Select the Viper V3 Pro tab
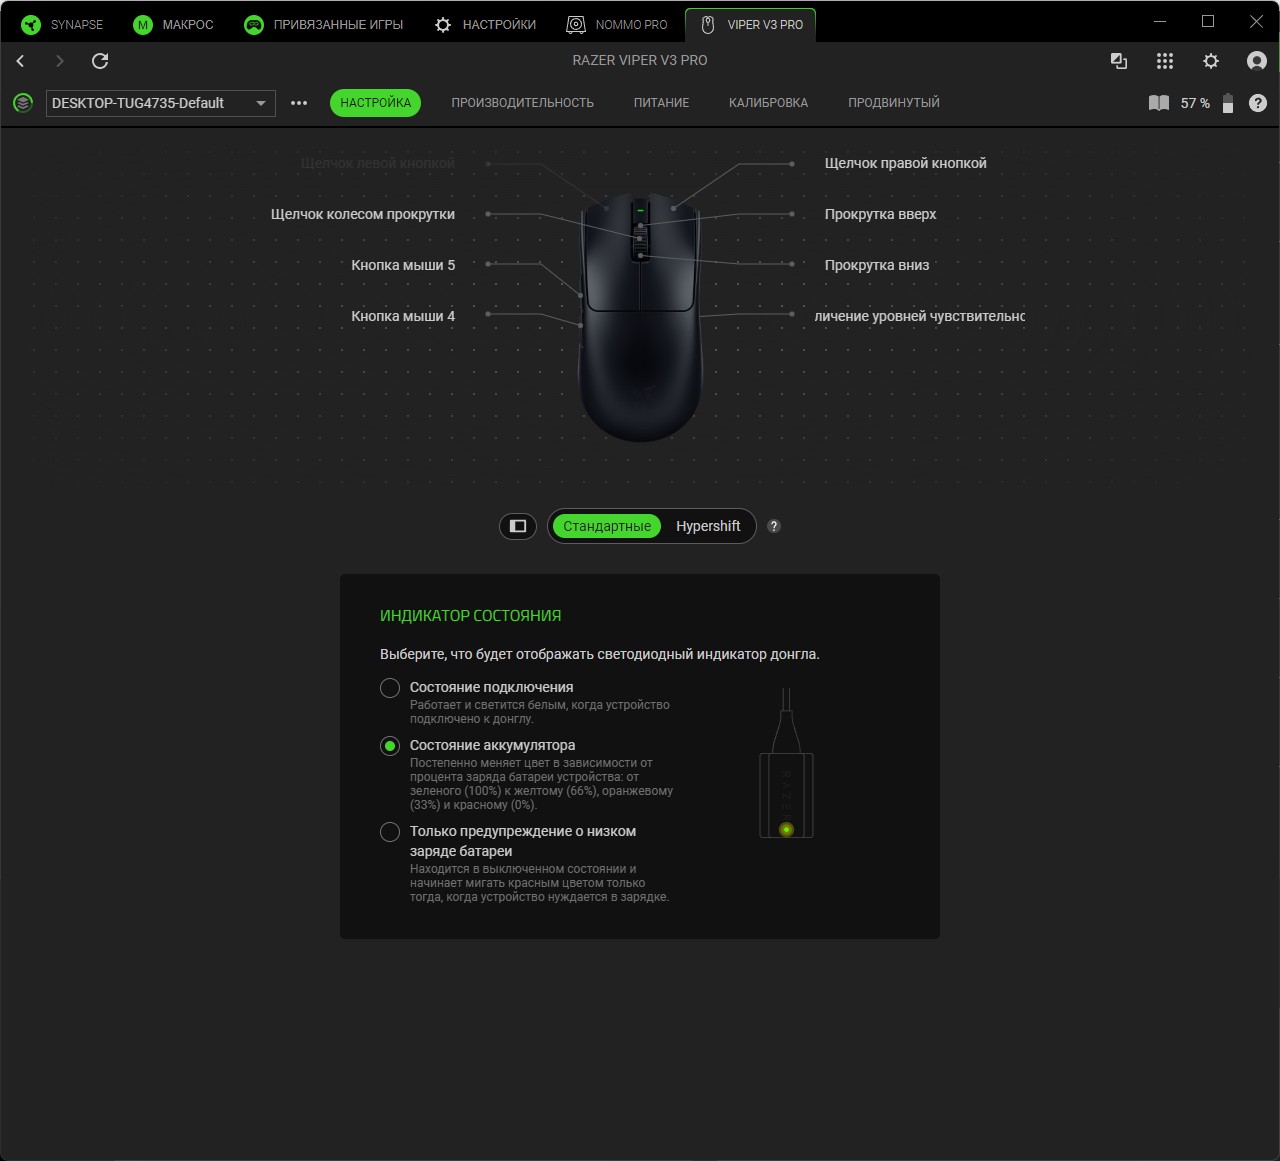This screenshot has height=1161, width=1280. (751, 25)
